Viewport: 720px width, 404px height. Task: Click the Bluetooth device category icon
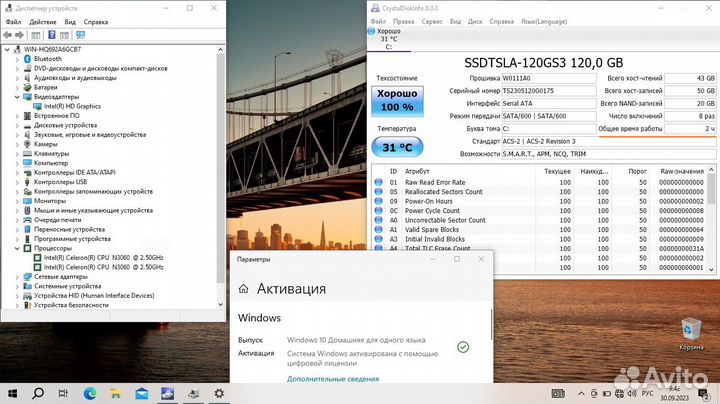pyautogui.click(x=28, y=59)
